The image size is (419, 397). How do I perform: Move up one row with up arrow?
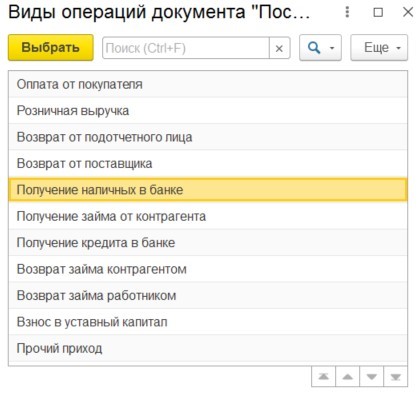click(x=348, y=377)
